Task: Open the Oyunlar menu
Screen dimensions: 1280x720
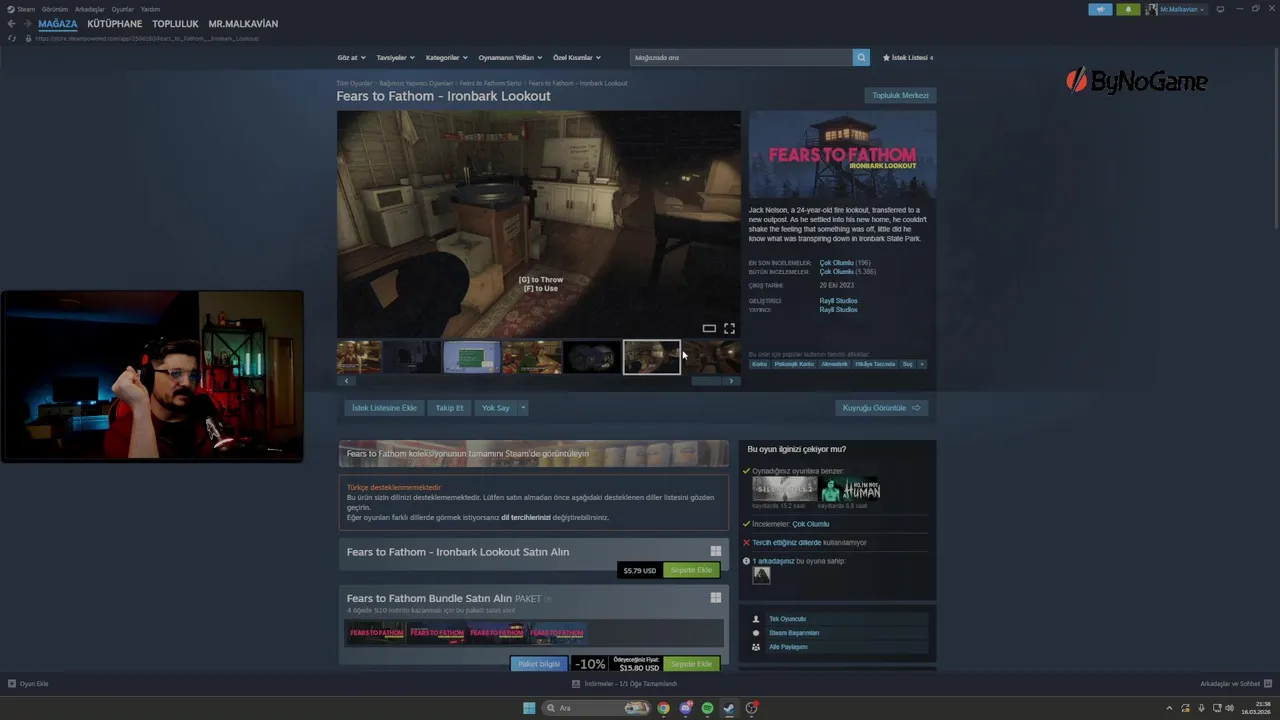Action: click(123, 9)
